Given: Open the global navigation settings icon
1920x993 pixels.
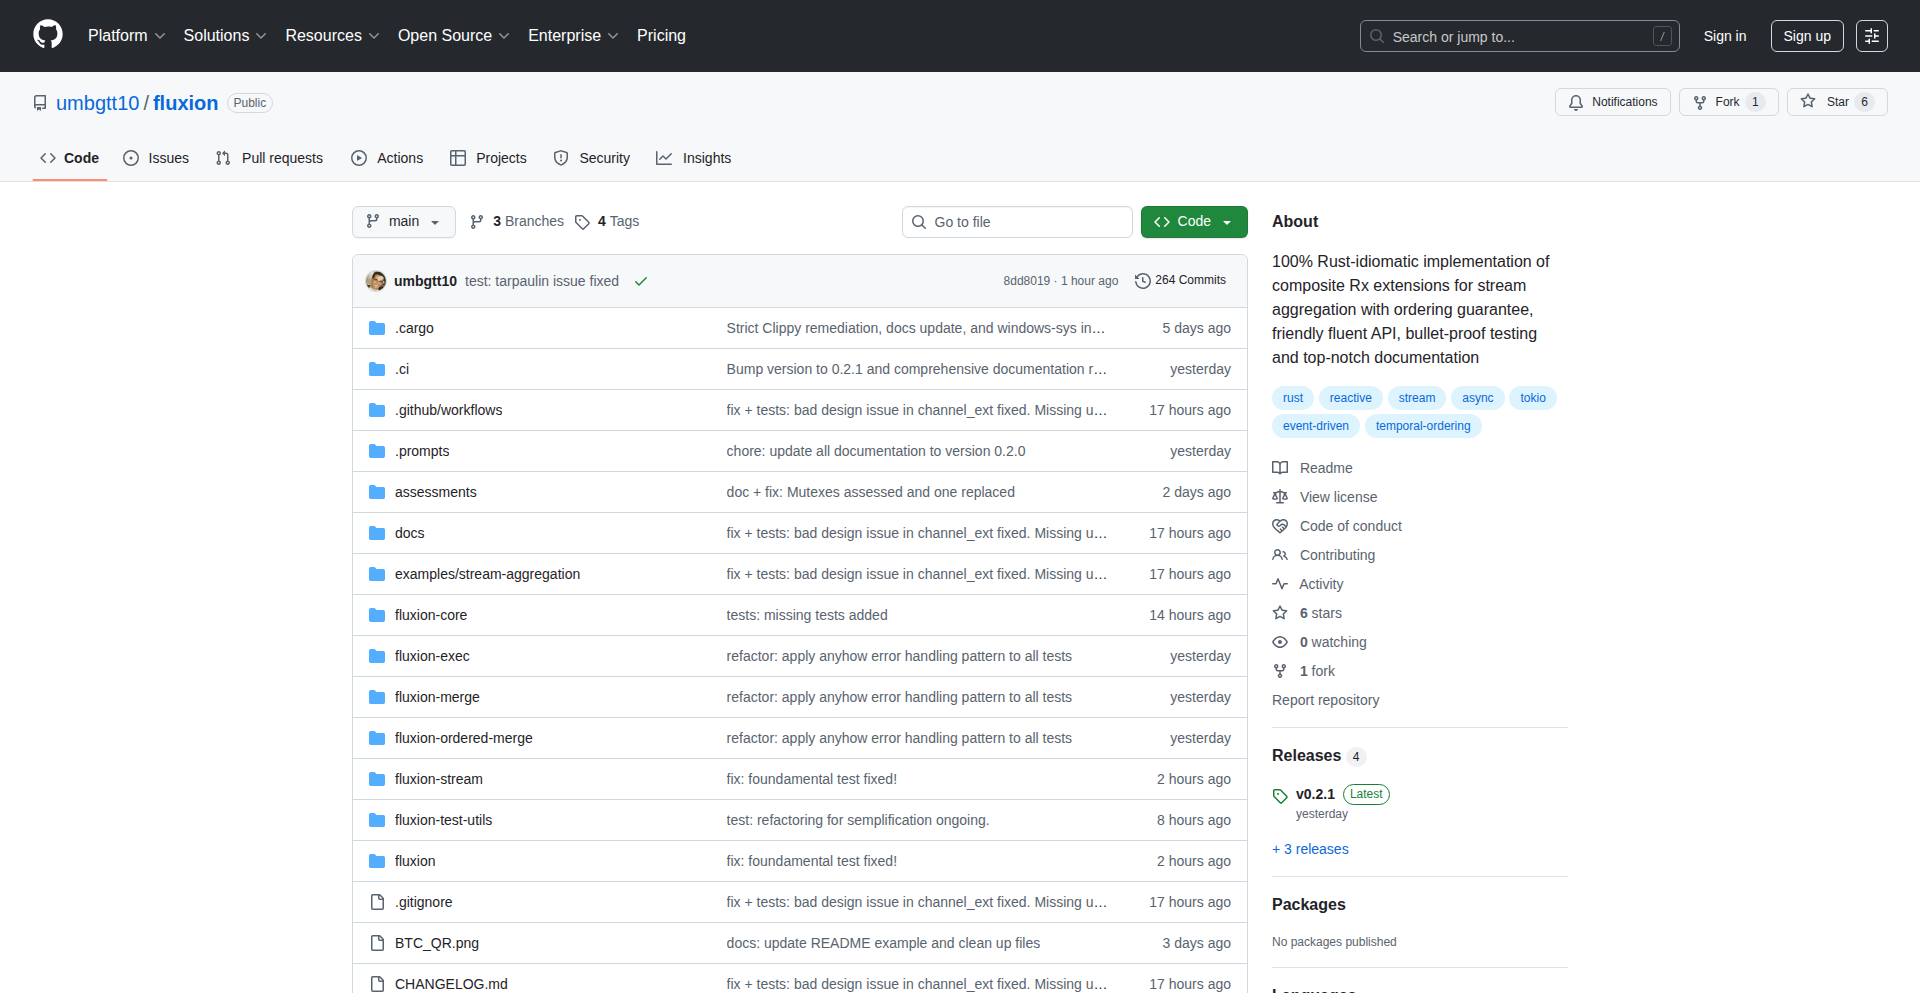Looking at the screenshot, I should click(1872, 36).
